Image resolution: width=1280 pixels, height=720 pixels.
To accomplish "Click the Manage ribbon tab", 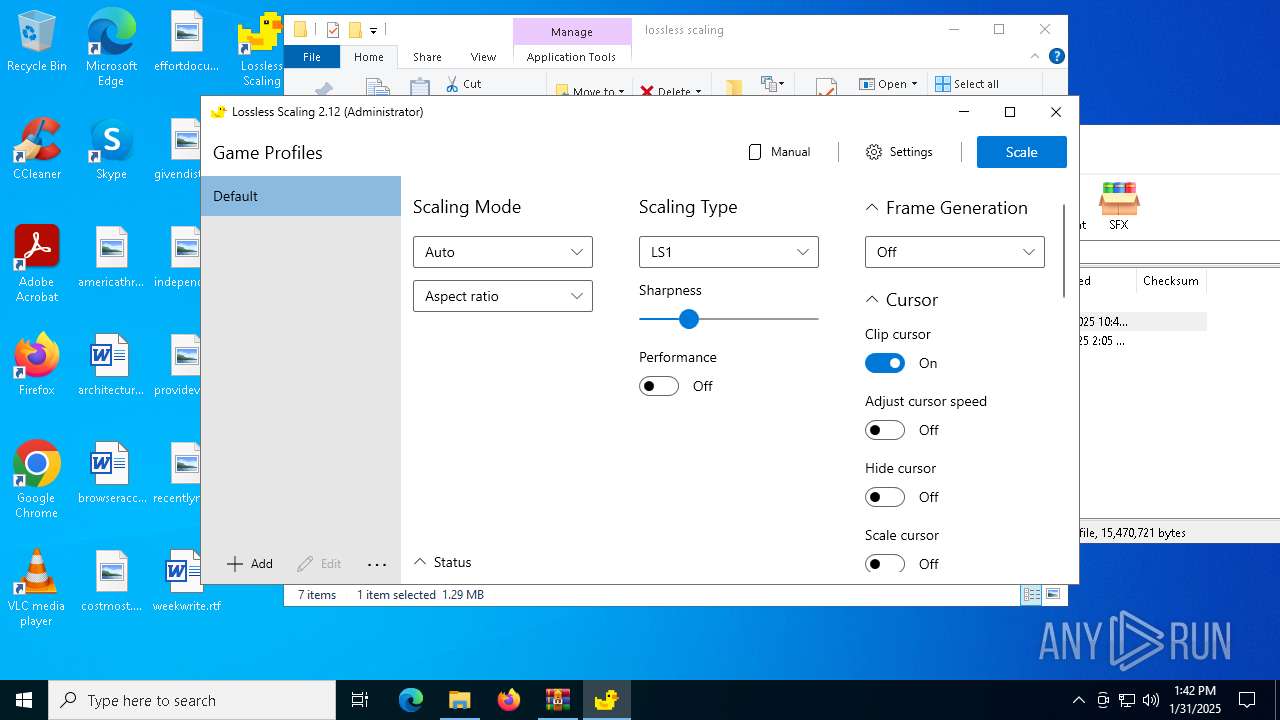I will coord(572,32).
